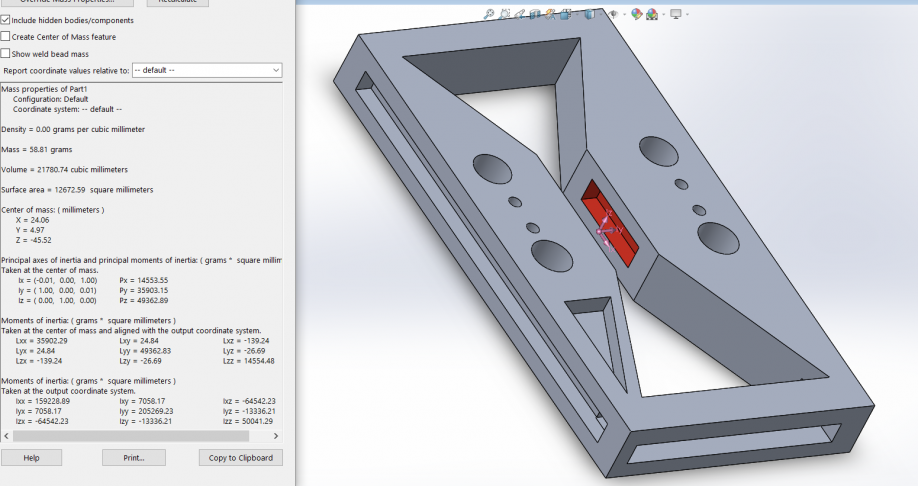Click the Iz = ( 0.00, 1.00, 0.00) vector

tap(57, 300)
